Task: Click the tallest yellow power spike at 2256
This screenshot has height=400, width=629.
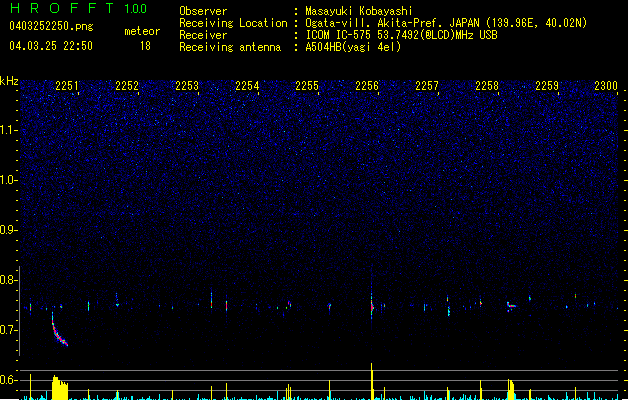Action: (x=372, y=381)
